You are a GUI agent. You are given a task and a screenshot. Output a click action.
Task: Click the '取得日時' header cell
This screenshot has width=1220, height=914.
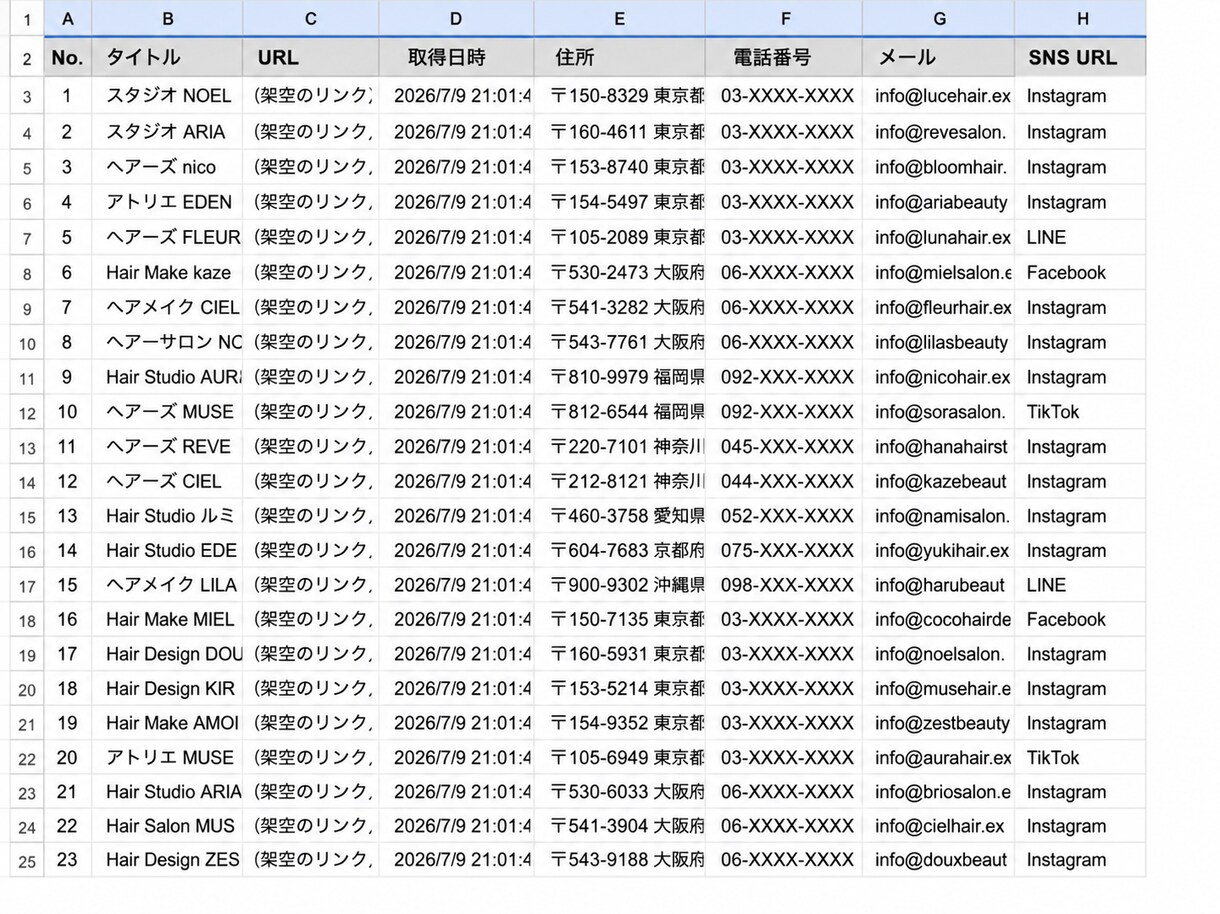point(457,58)
